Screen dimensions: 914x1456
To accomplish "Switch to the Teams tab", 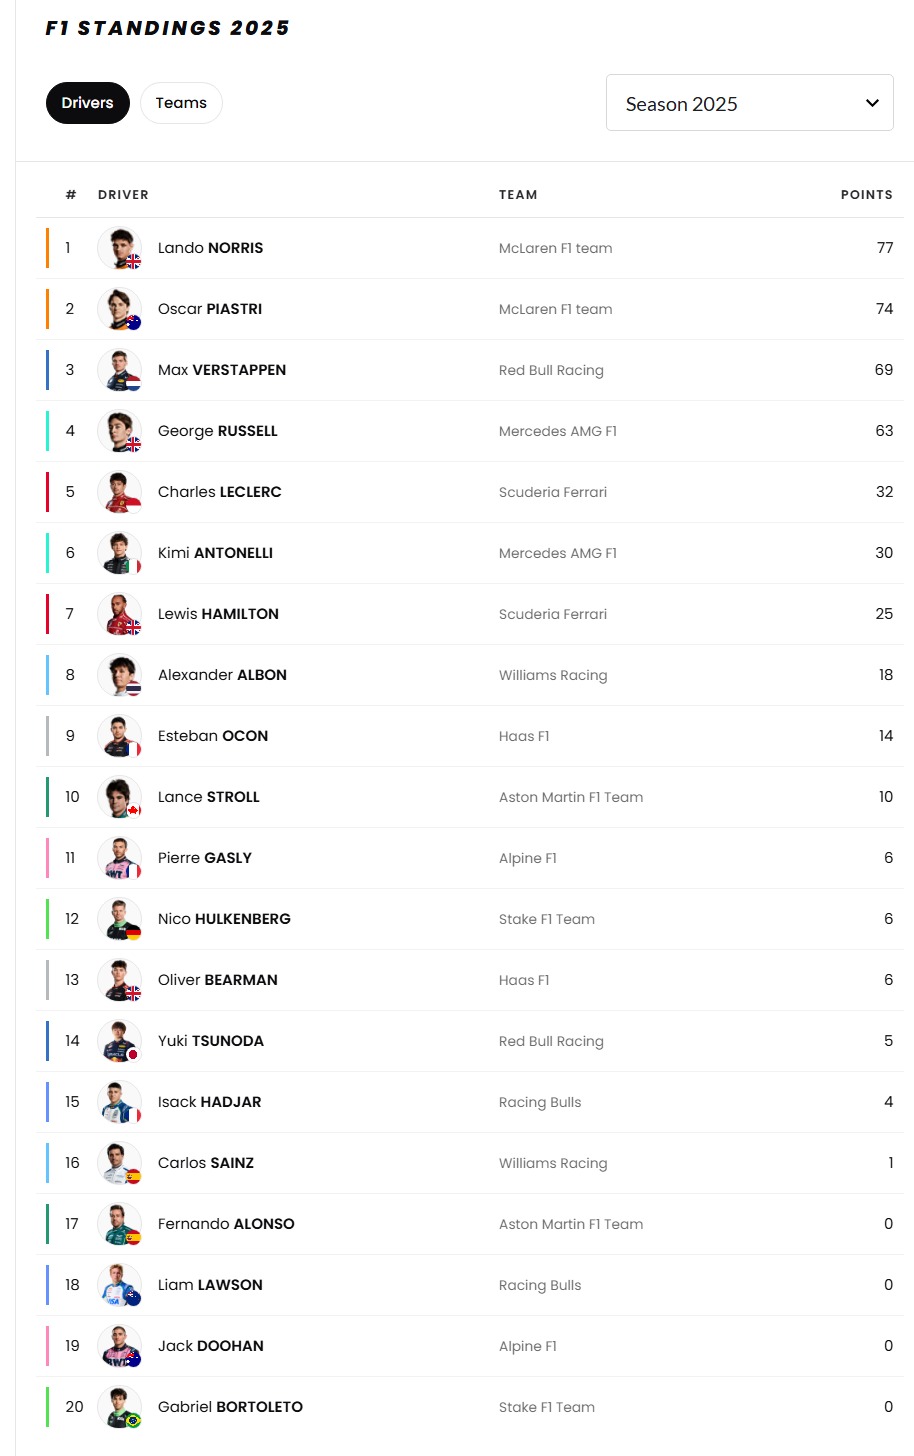I will coord(181,103).
